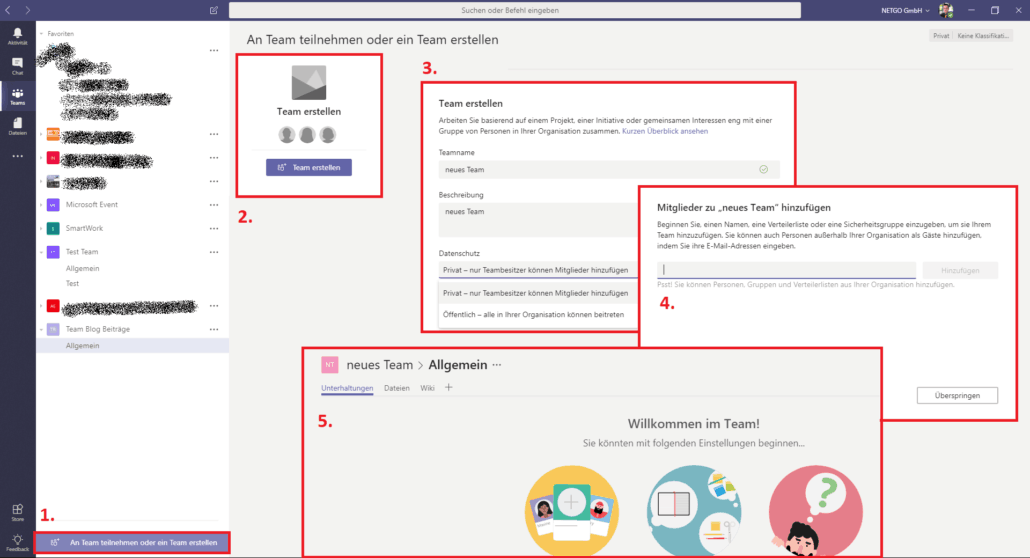Screen dimensions: 1030x558
Task: Click purple Team erstellen button
Action: pos(309,168)
